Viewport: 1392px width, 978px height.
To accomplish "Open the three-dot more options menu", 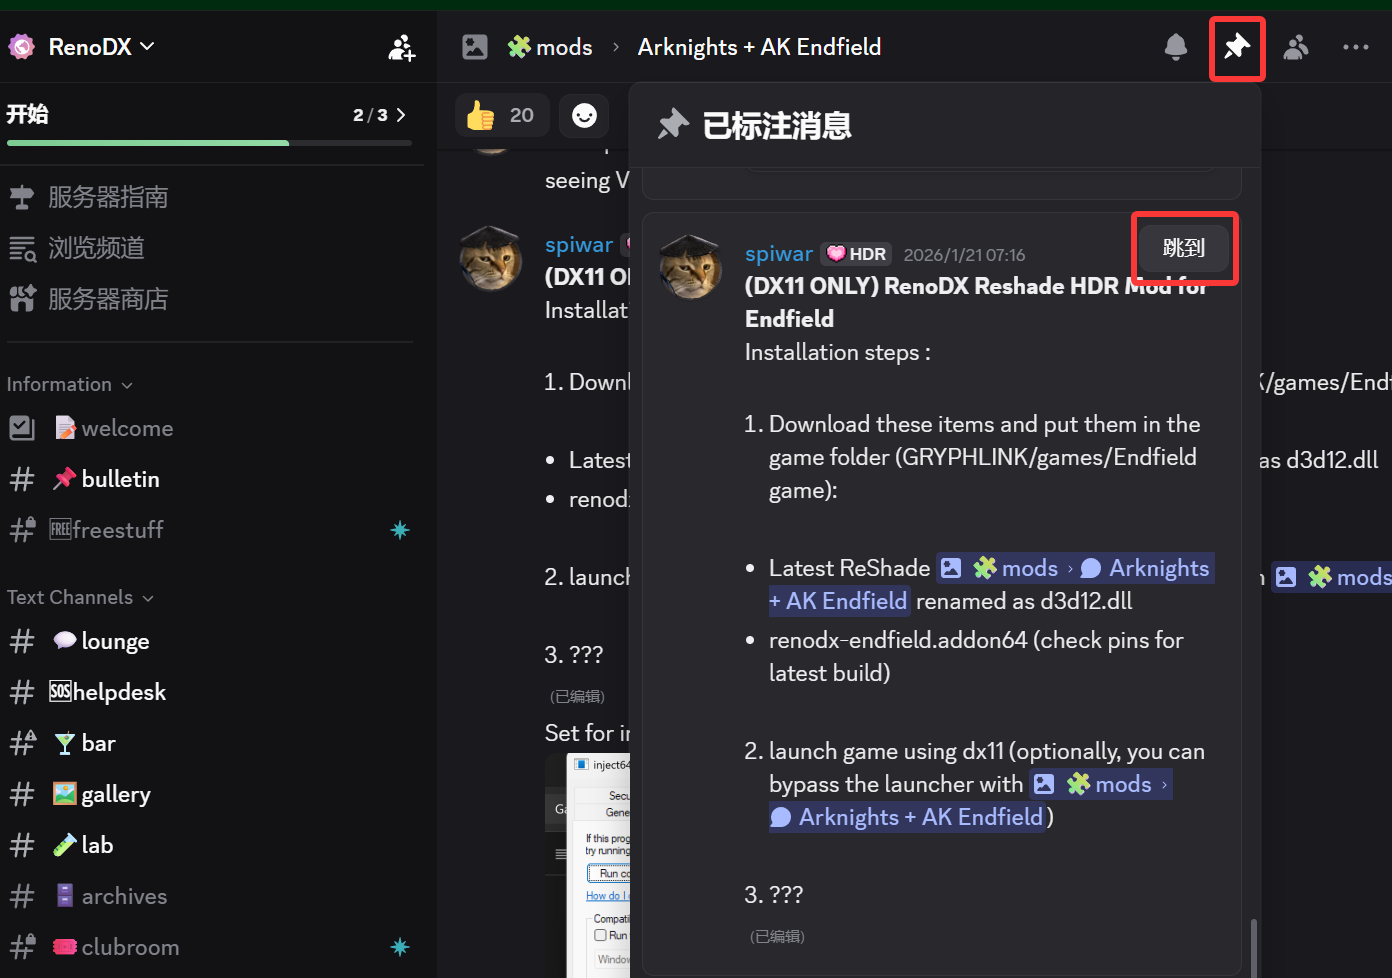I will [x=1355, y=47].
